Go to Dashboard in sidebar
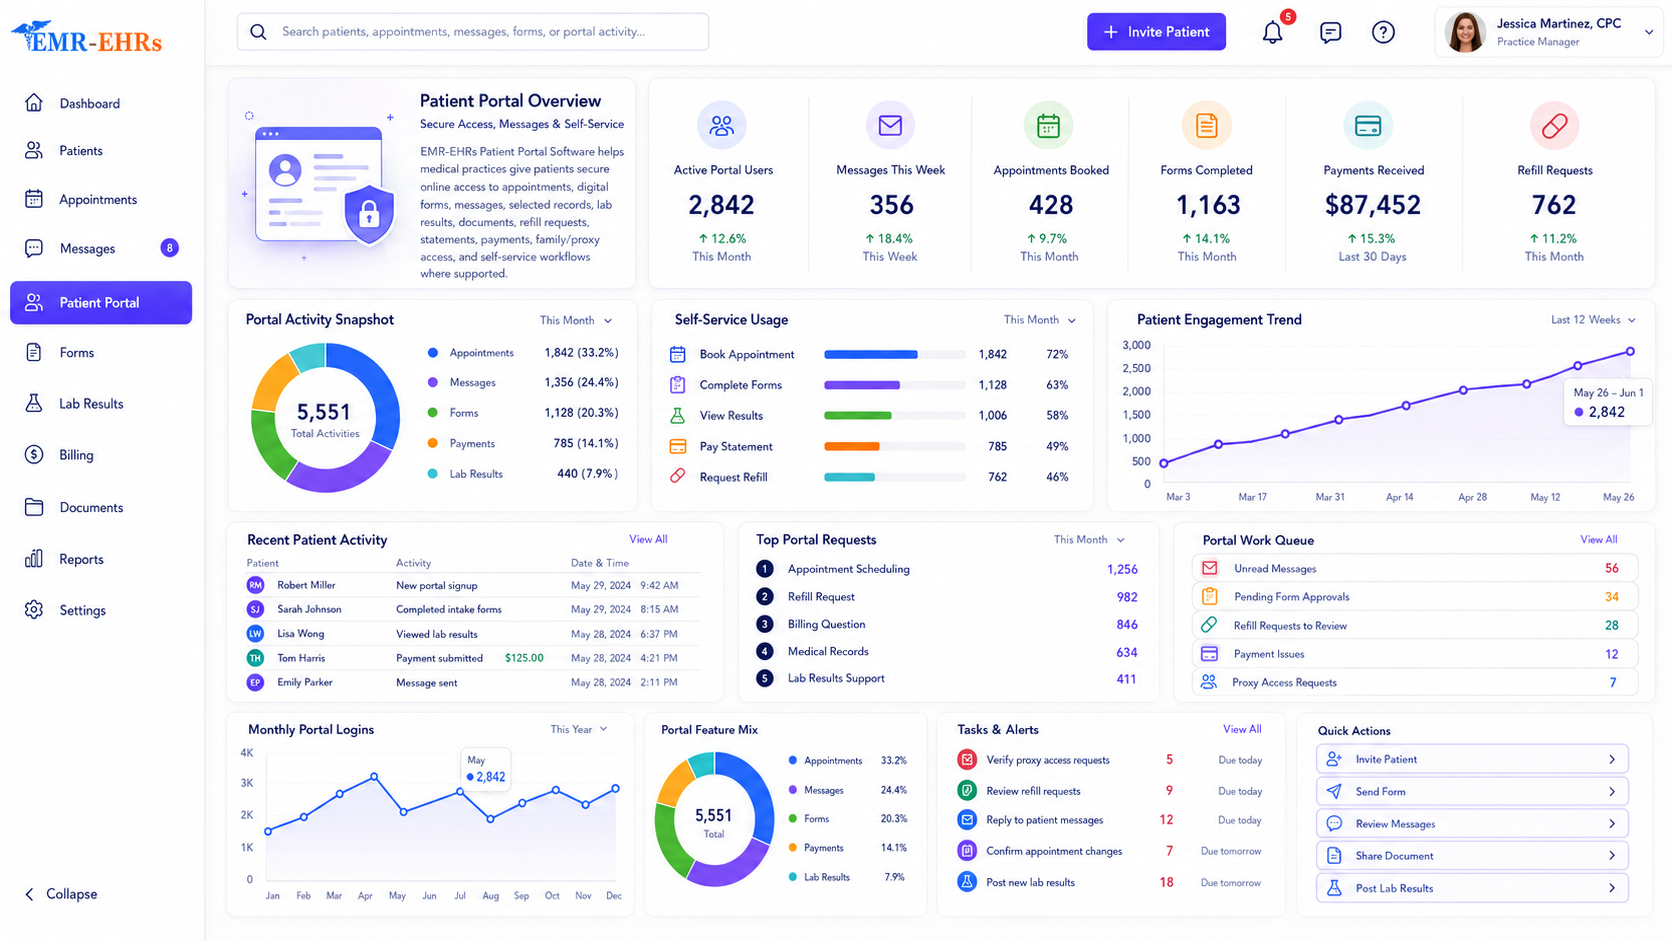1672x941 pixels. 100,103
